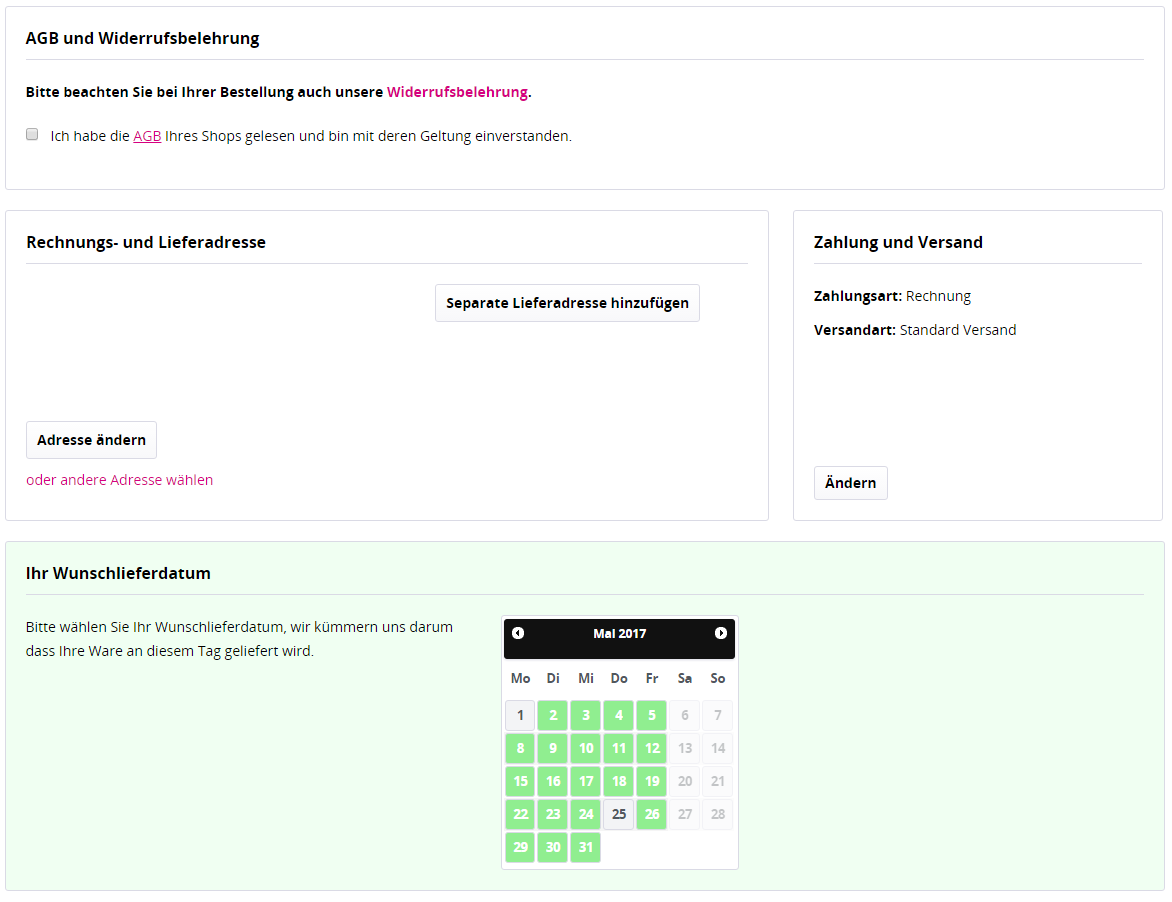Click Ändern button for payment and shipping
This screenshot has width=1172, height=902.
pyautogui.click(x=850, y=483)
